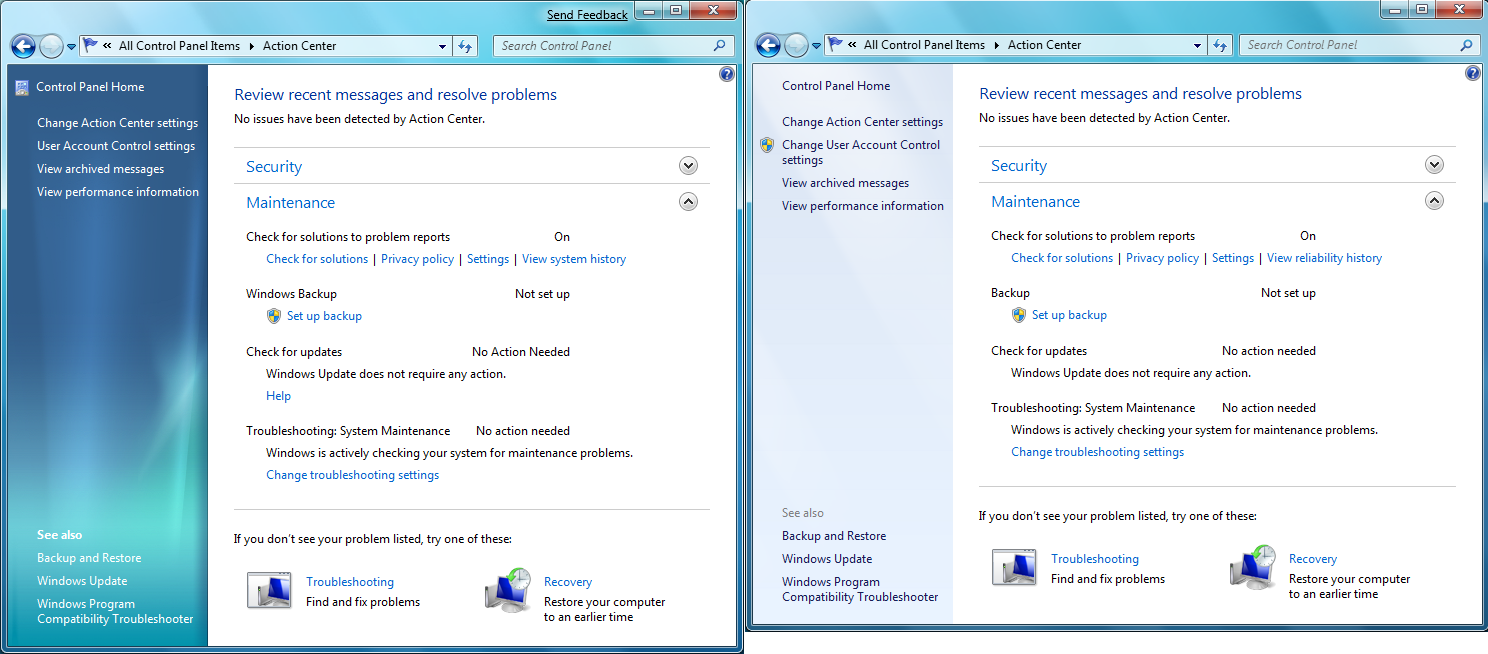1488x654 pixels.
Task: Open Help with the question mark icon
Action: (727, 73)
